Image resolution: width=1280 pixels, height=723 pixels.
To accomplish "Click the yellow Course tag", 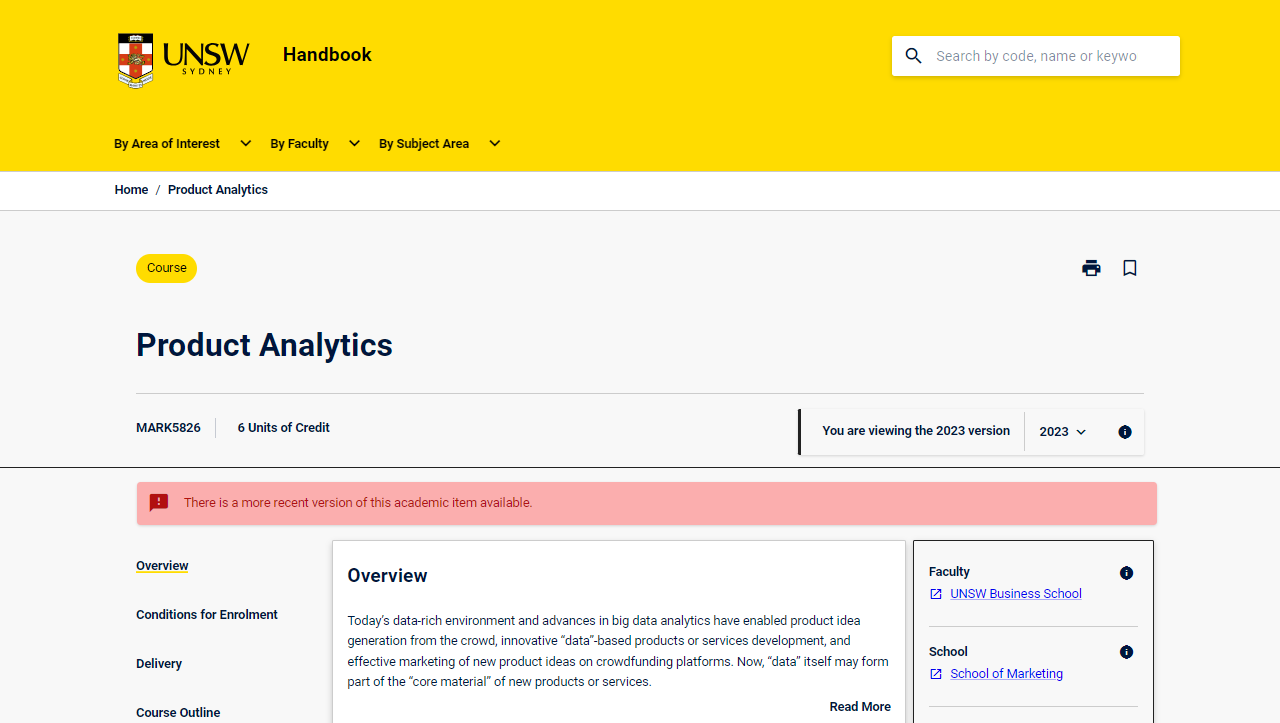I will click(x=166, y=268).
